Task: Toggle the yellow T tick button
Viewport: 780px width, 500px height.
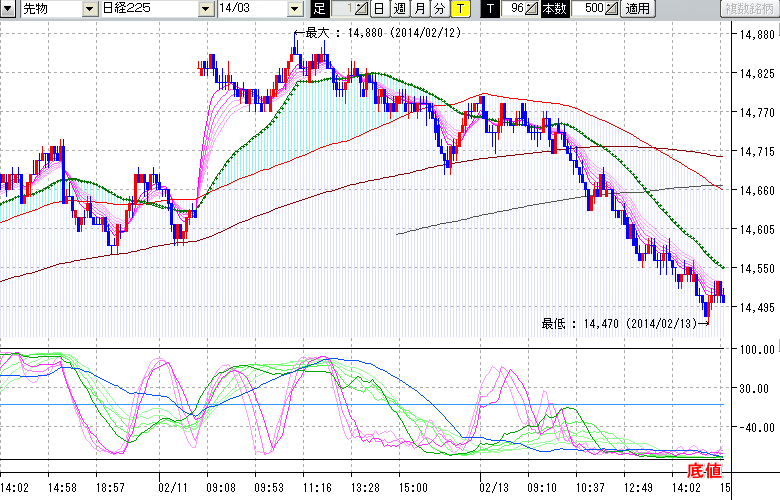Action: coord(459,9)
